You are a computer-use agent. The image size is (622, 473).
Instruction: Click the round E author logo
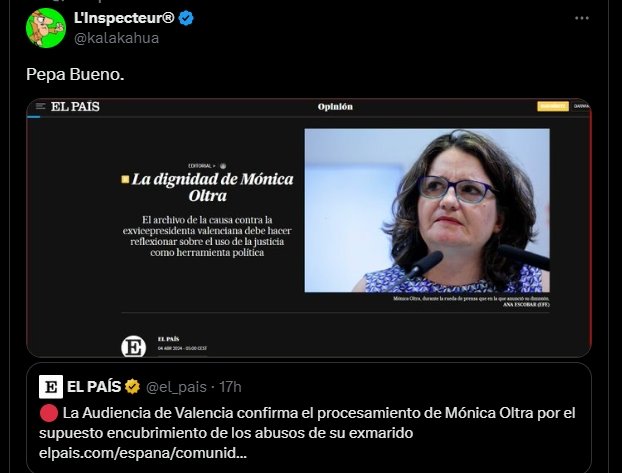click(134, 347)
